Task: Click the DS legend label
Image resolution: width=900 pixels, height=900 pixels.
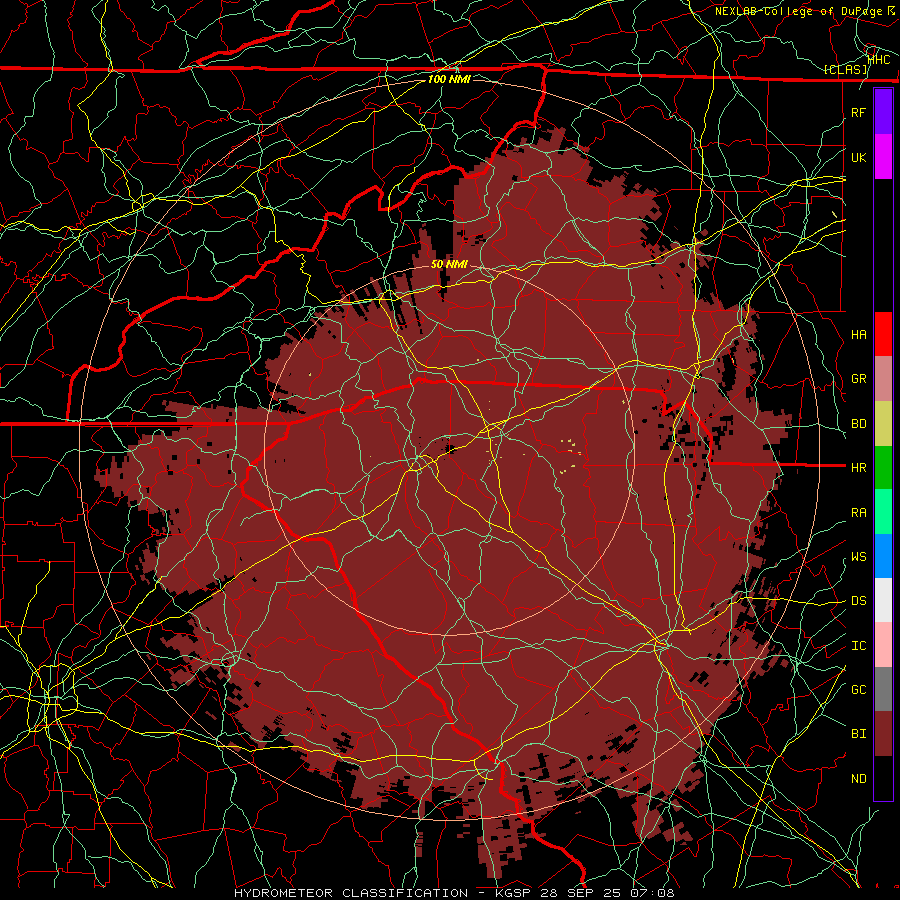Action: tap(858, 600)
